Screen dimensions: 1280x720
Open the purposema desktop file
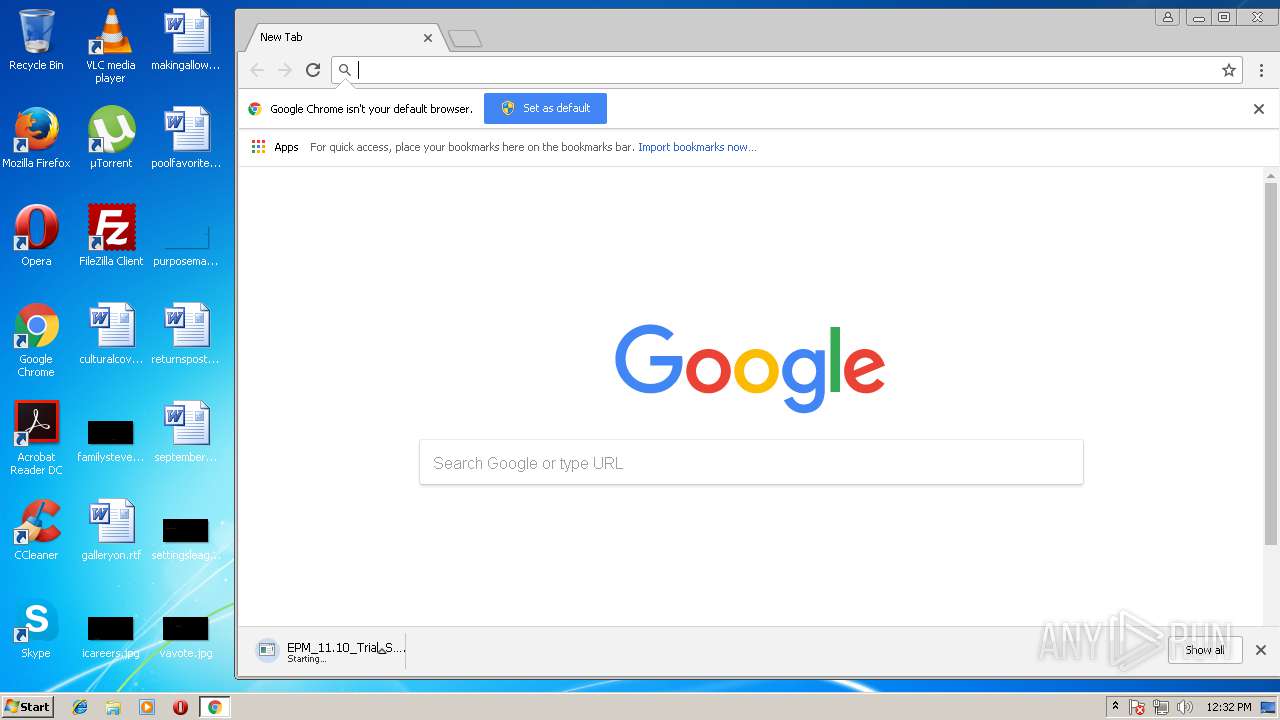tap(185, 245)
